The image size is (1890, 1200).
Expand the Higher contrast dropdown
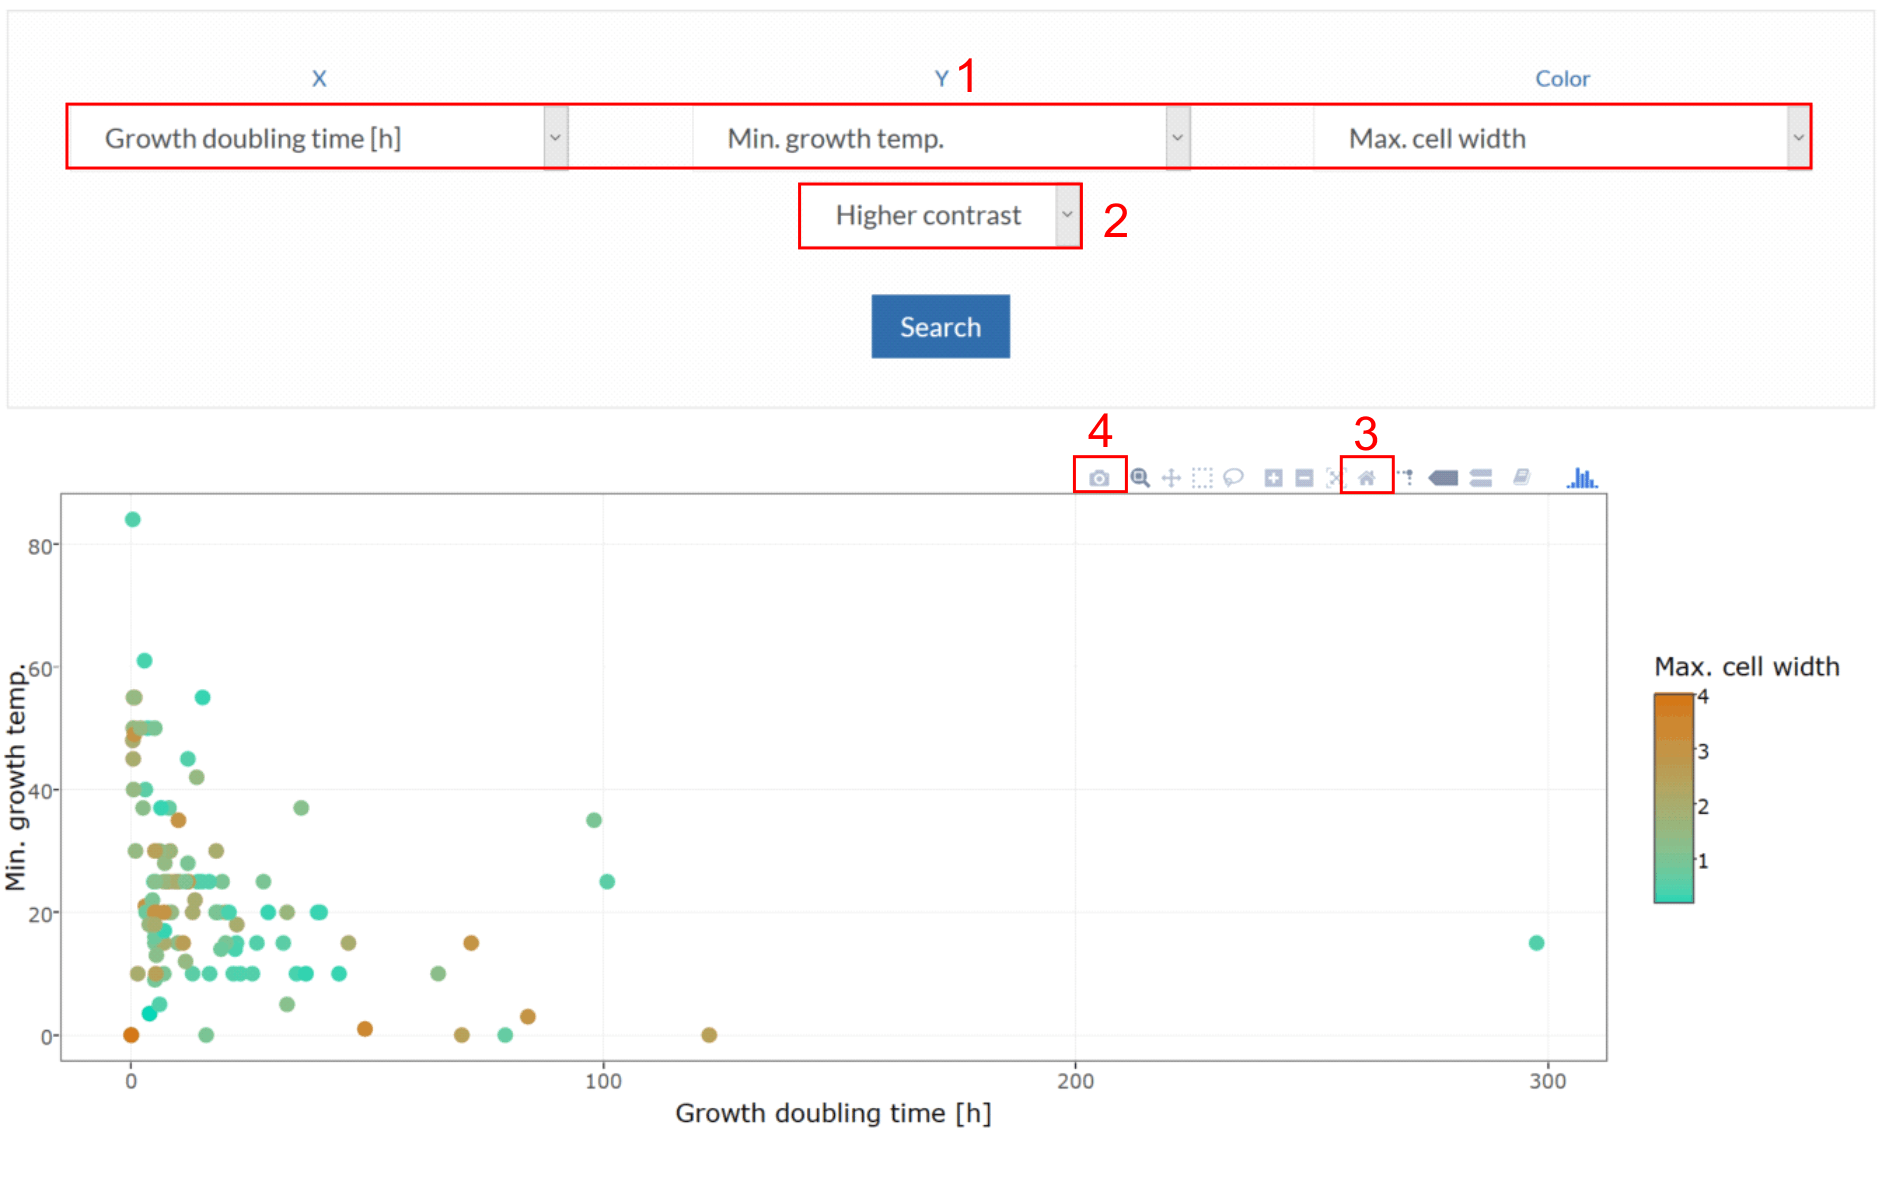point(940,215)
